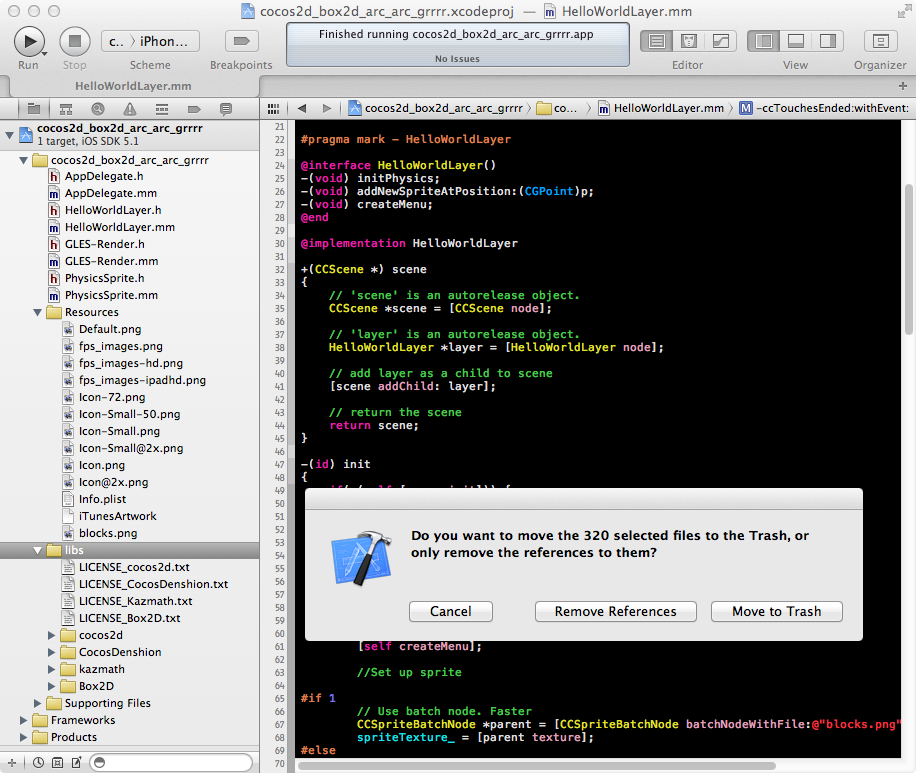Select blocks.png file

108,533
